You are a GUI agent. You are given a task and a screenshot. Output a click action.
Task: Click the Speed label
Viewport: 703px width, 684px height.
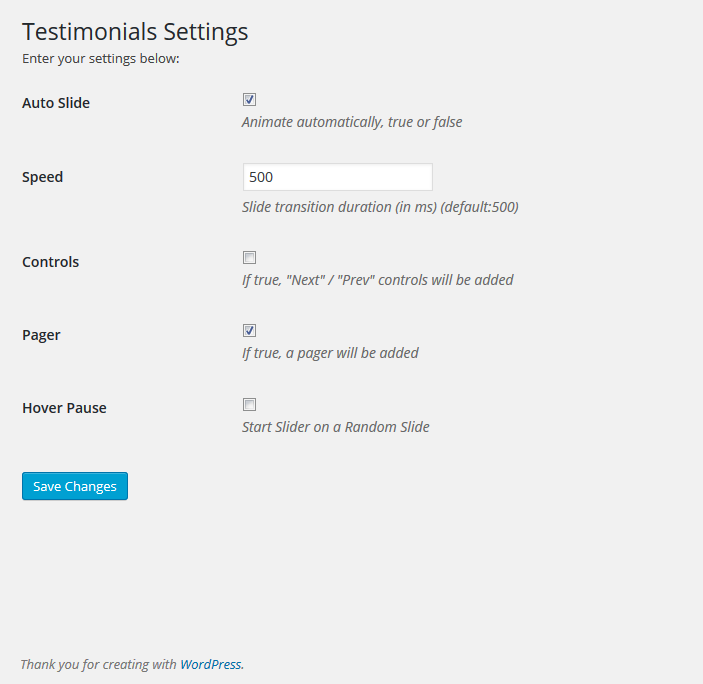[x=43, y=177]
